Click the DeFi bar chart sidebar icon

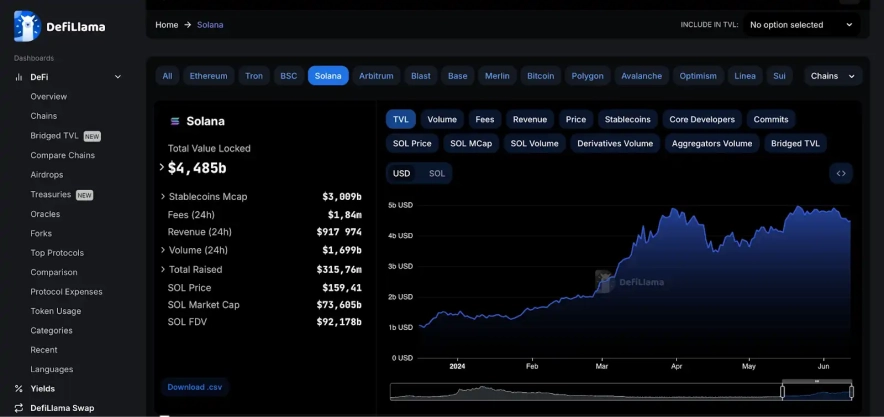[19, 77]
